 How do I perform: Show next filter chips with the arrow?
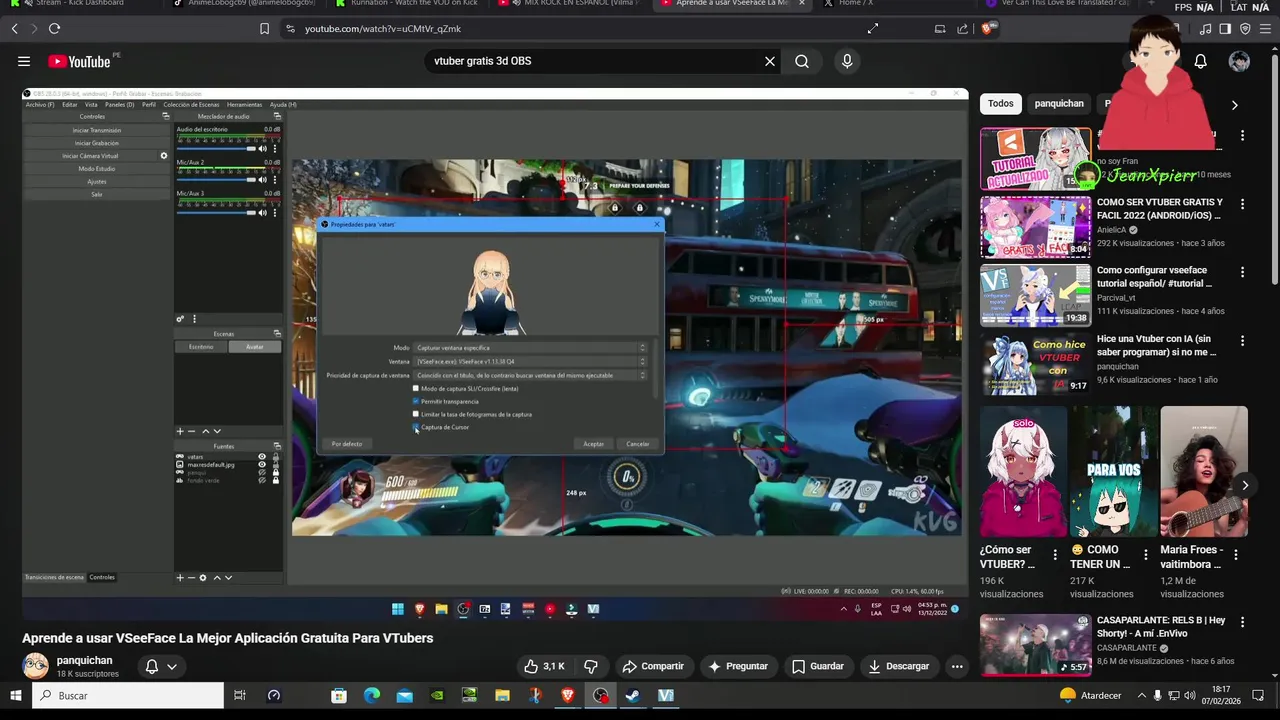tap(1234, 104)
